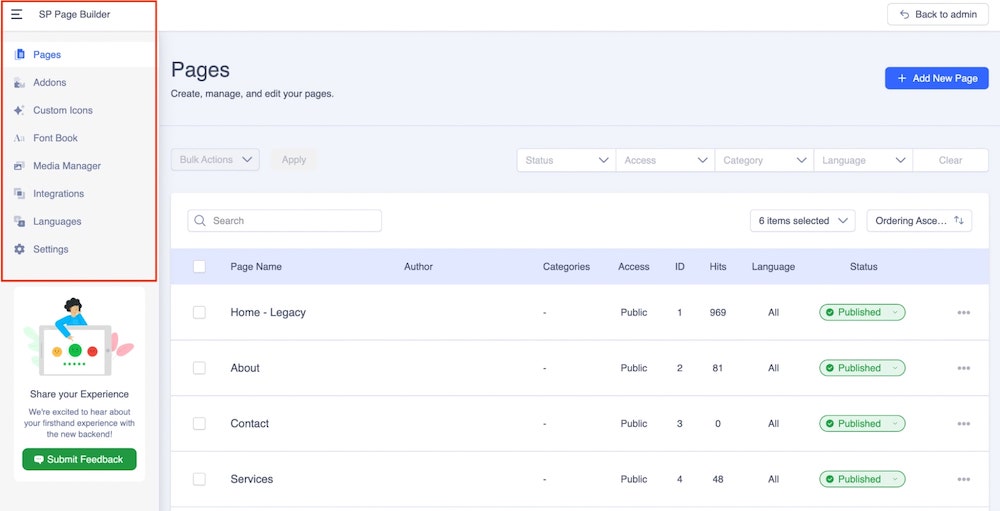Open Custom Icons in the sidebar
Screen dimensions: 1000x511
click(x=20, y=111)
